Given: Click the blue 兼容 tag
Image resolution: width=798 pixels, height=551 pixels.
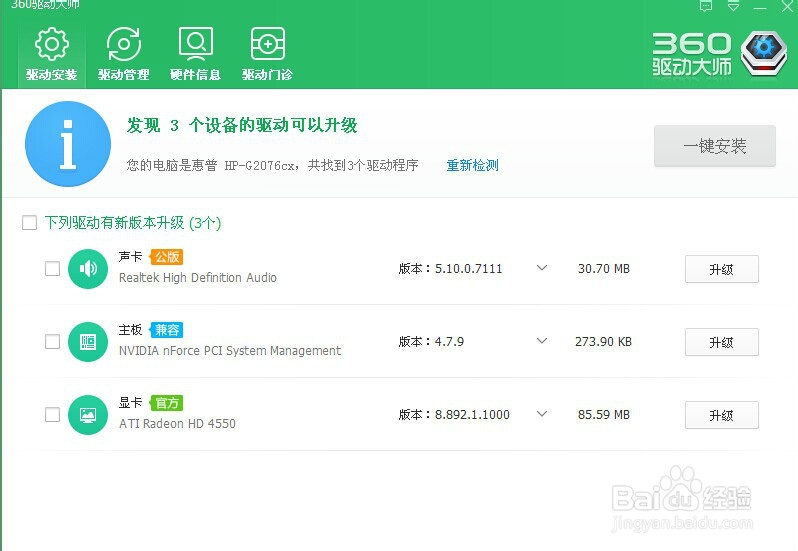Looking at the screenshot, I should click(166, 330).
